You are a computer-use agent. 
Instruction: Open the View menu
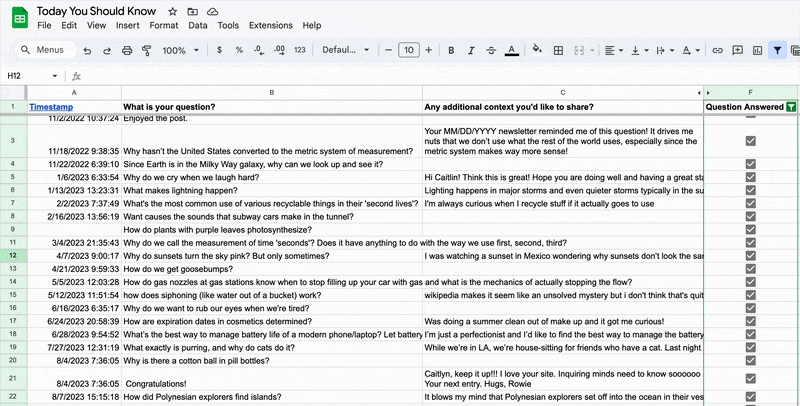pos(96,25)
